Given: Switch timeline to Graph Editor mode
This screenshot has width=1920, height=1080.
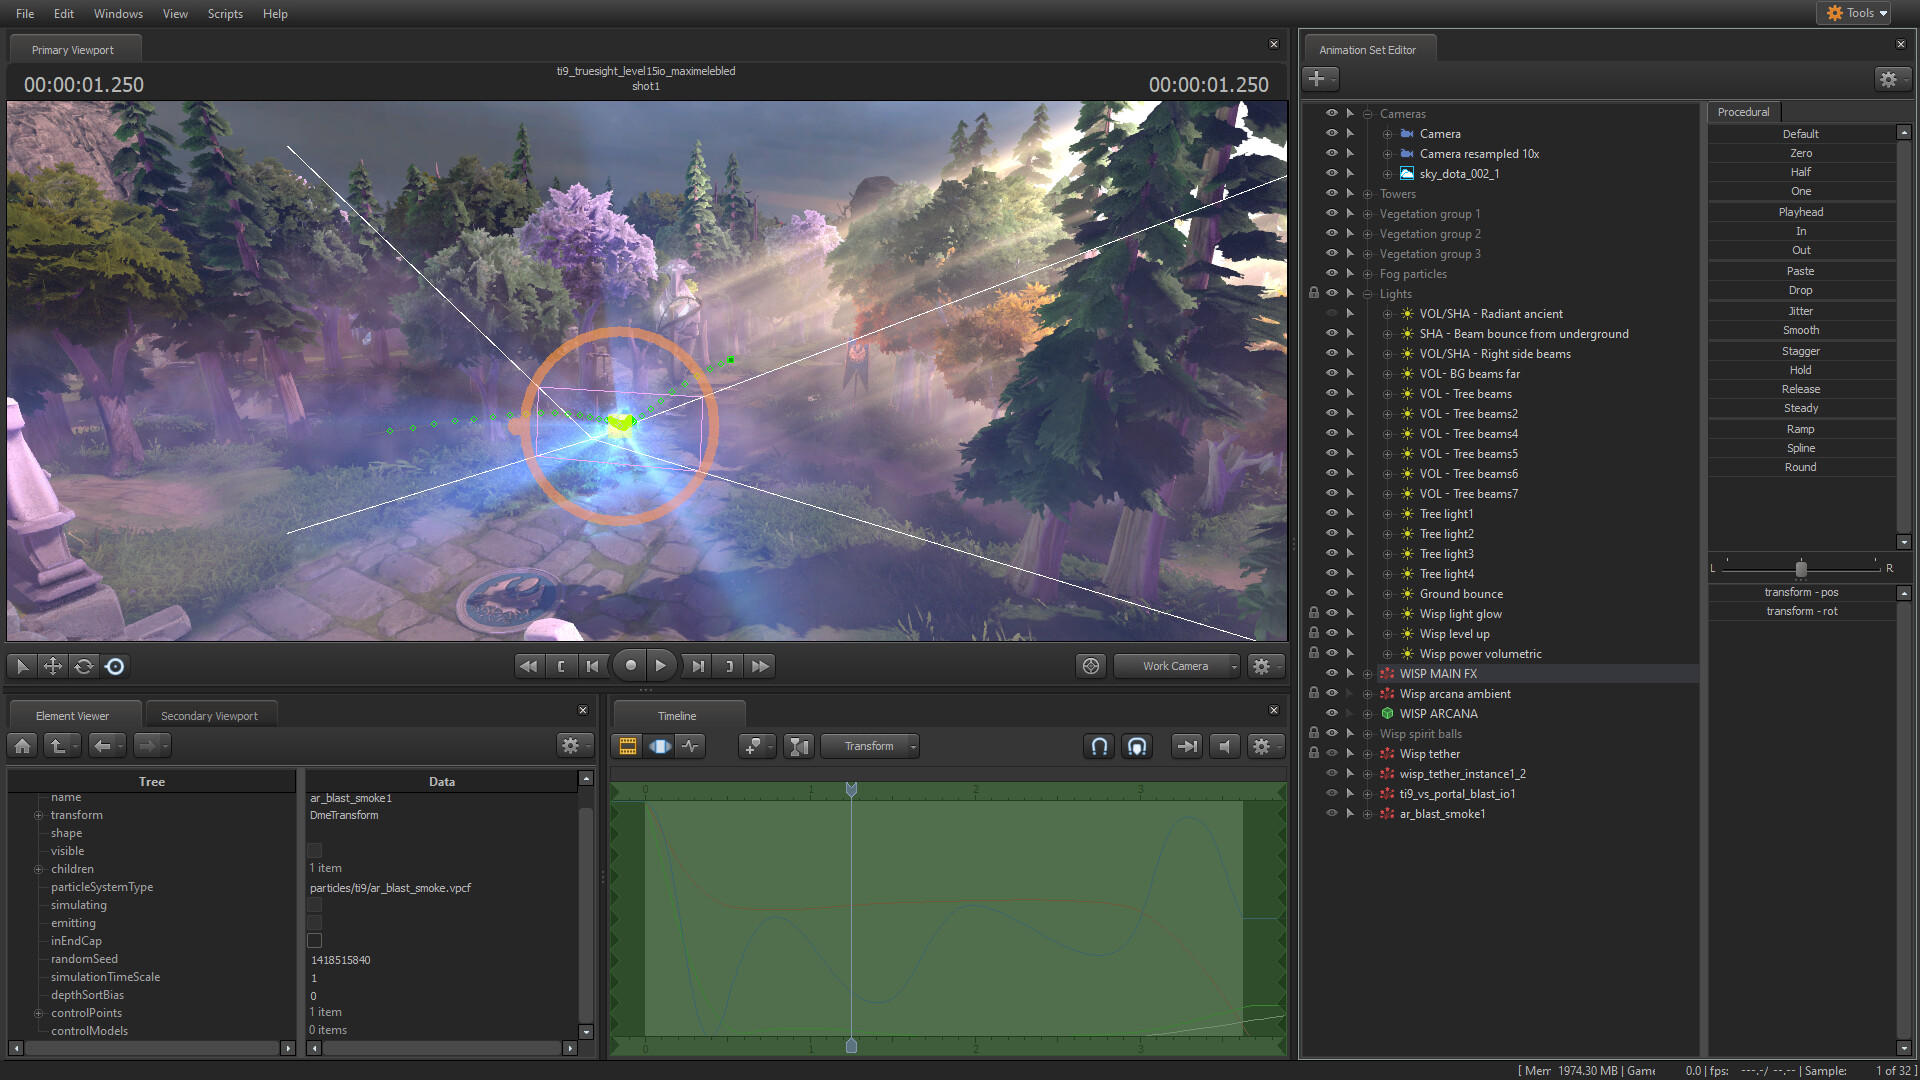Looking at the screenshot, I should pyautogui.click(x=691, y=746).
